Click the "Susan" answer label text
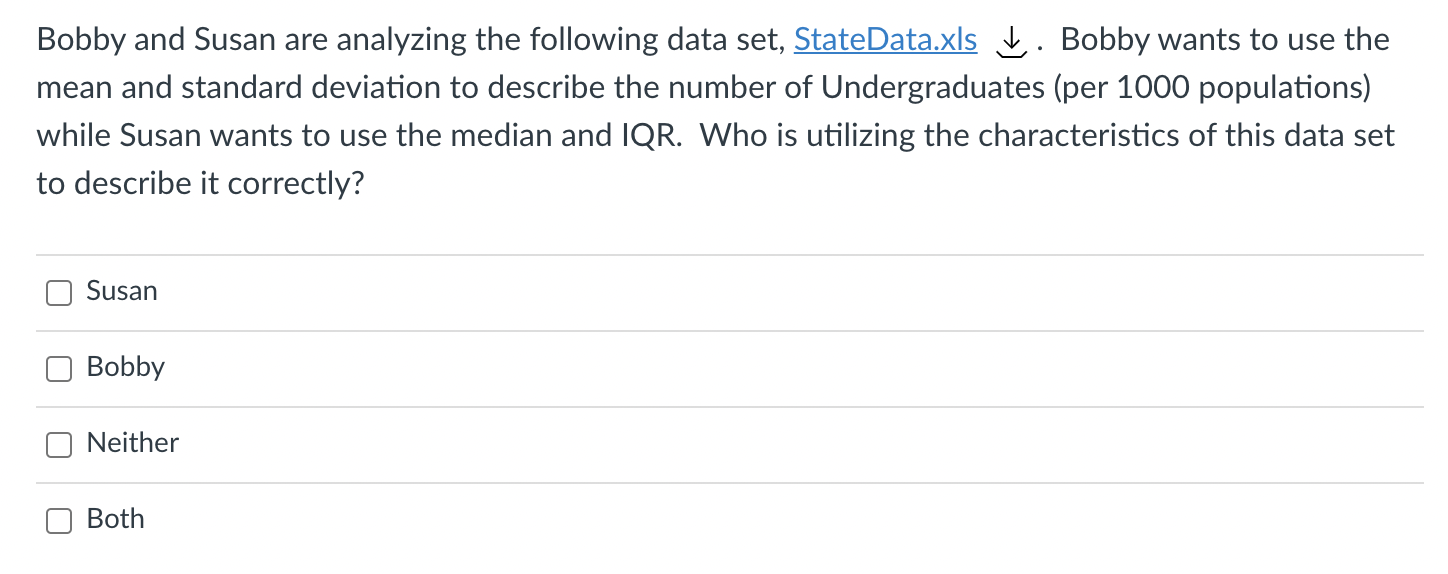The width and height of the screenshot is (1448, 574). (x=122, y=291)
